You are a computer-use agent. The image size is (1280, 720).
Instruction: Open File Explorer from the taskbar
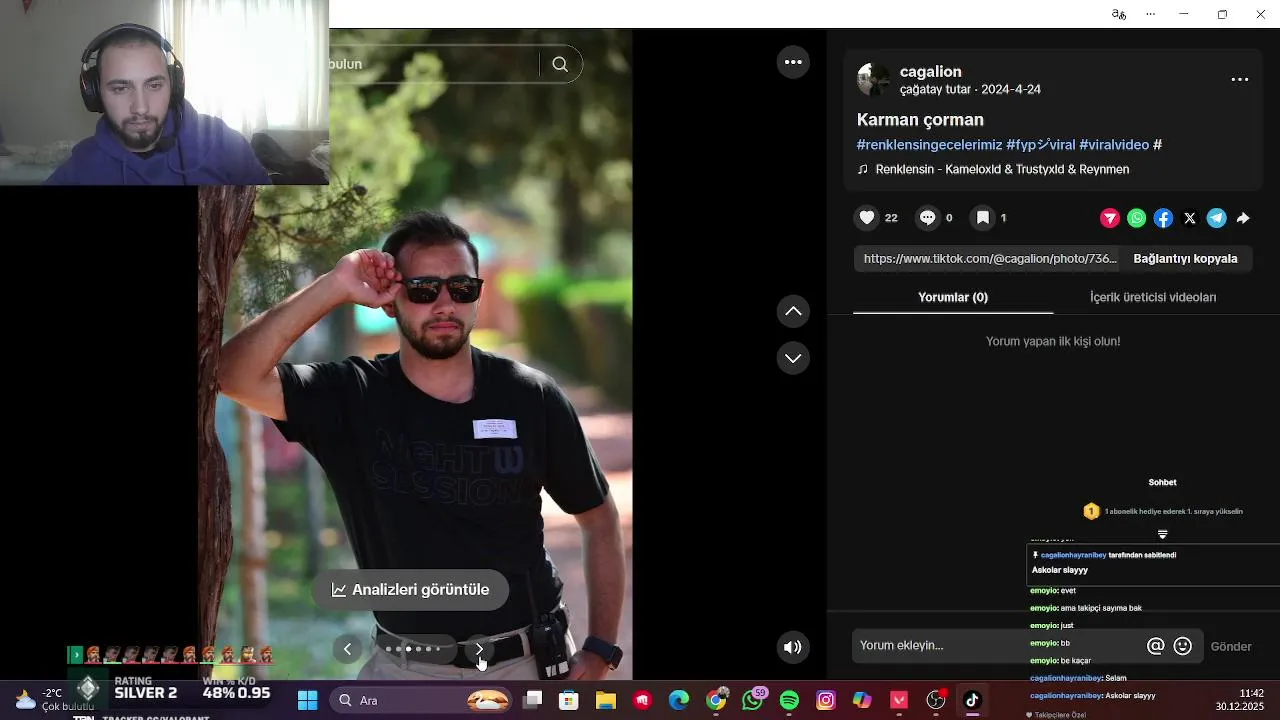click(606, 700)
